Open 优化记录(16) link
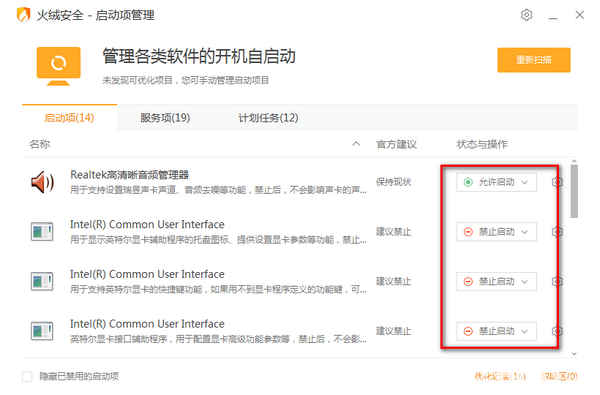Image resolution: width=600 pixels, height=395 pixels. tap(500, 377)
